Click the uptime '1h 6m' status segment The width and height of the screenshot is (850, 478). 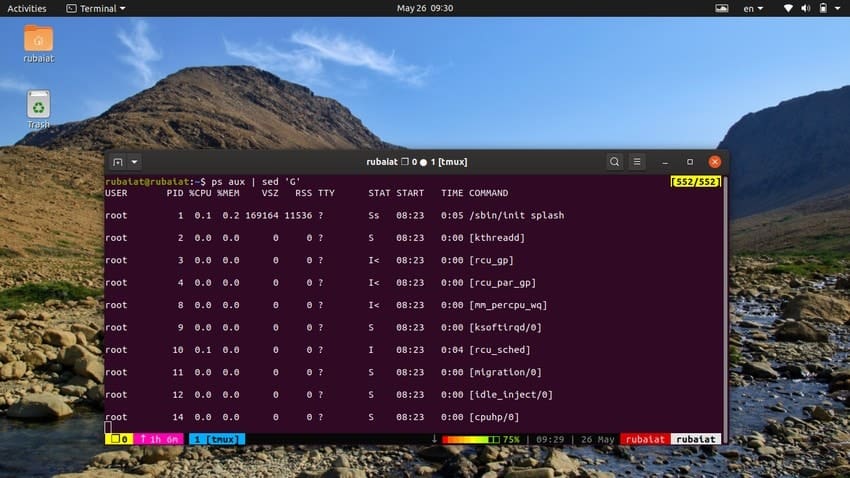point(159,439)
